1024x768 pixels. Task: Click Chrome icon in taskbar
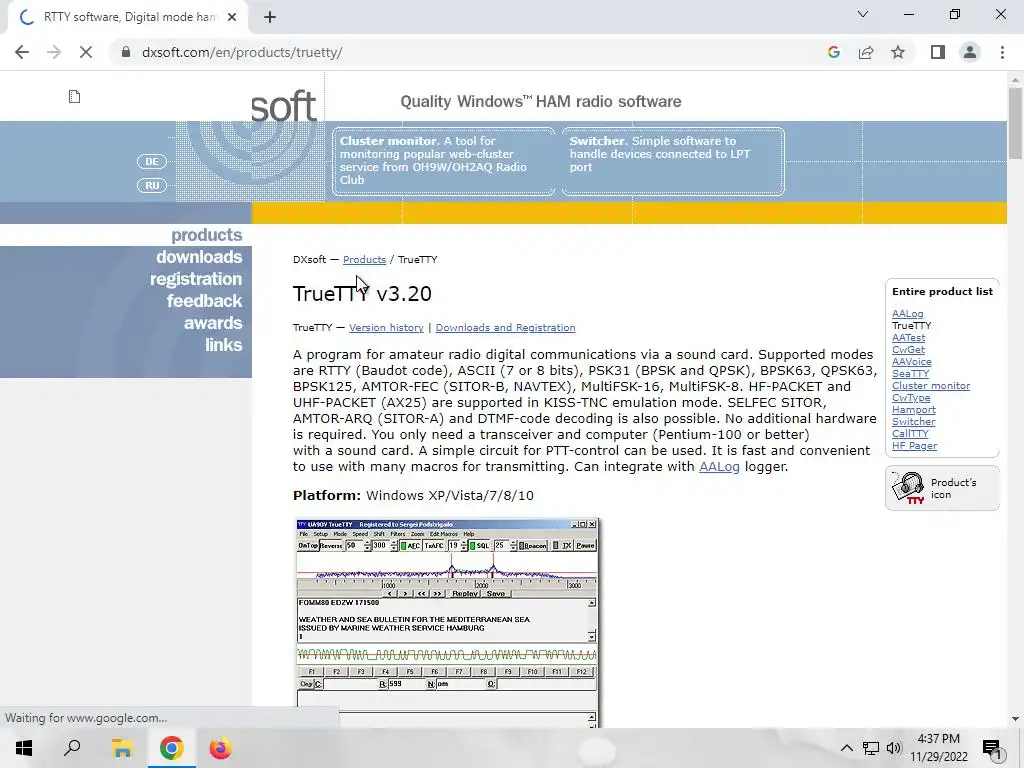tap(171, 748)
